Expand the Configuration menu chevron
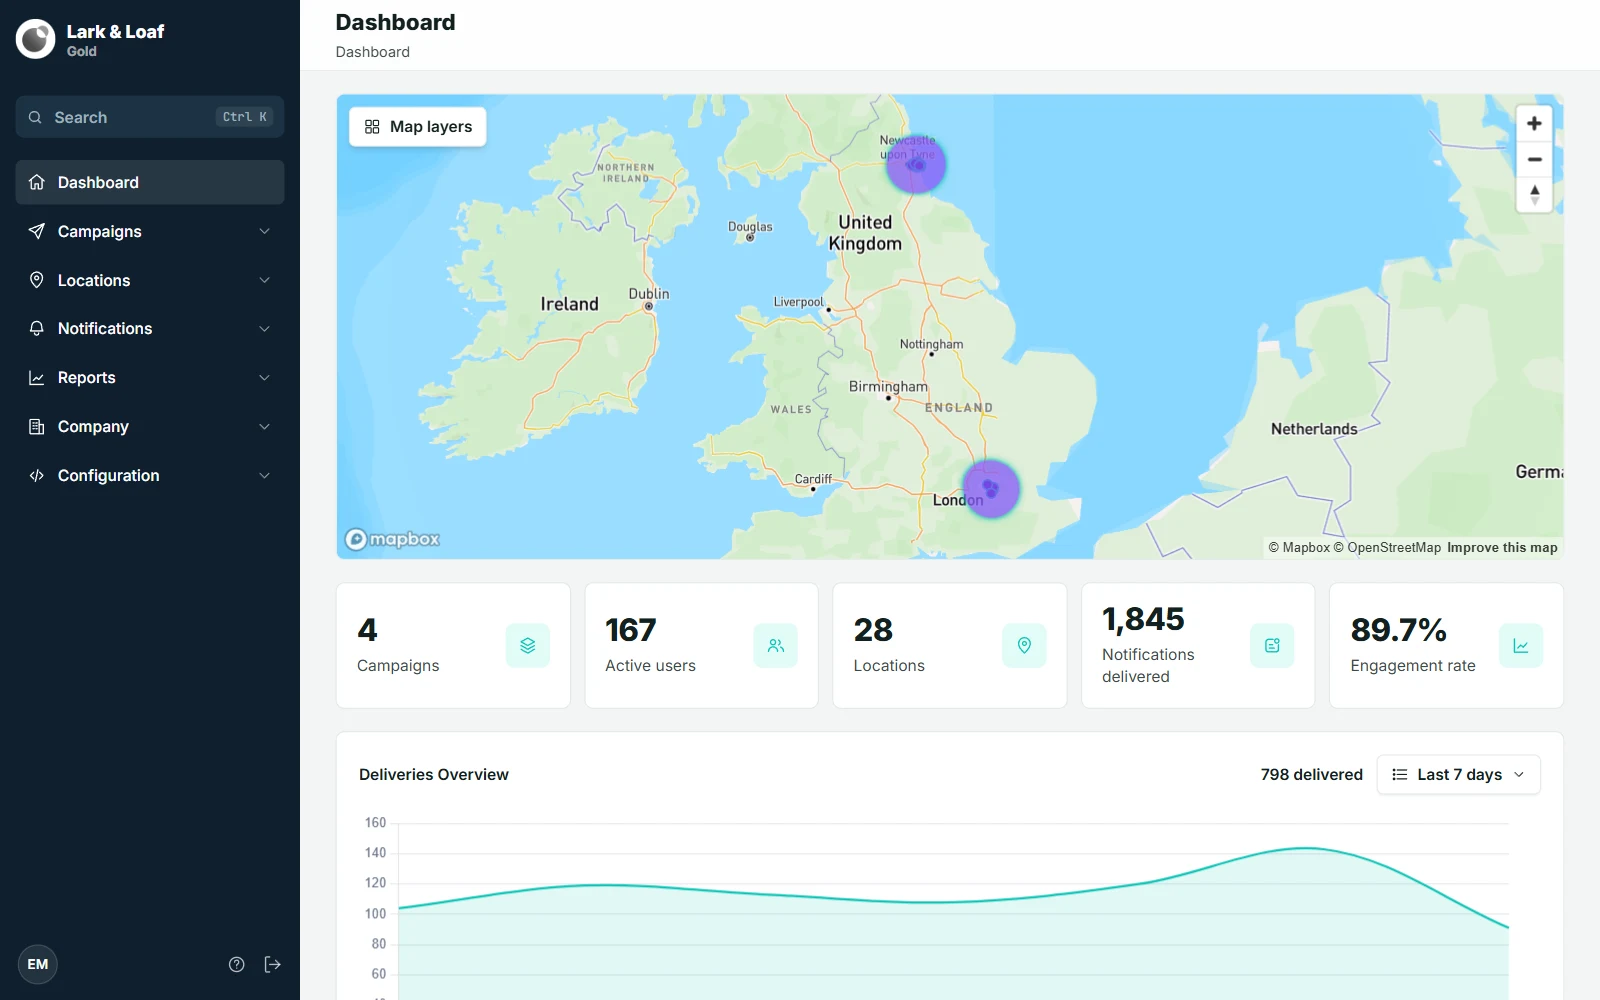The image size is (1600, 1000). coord(265,475)
